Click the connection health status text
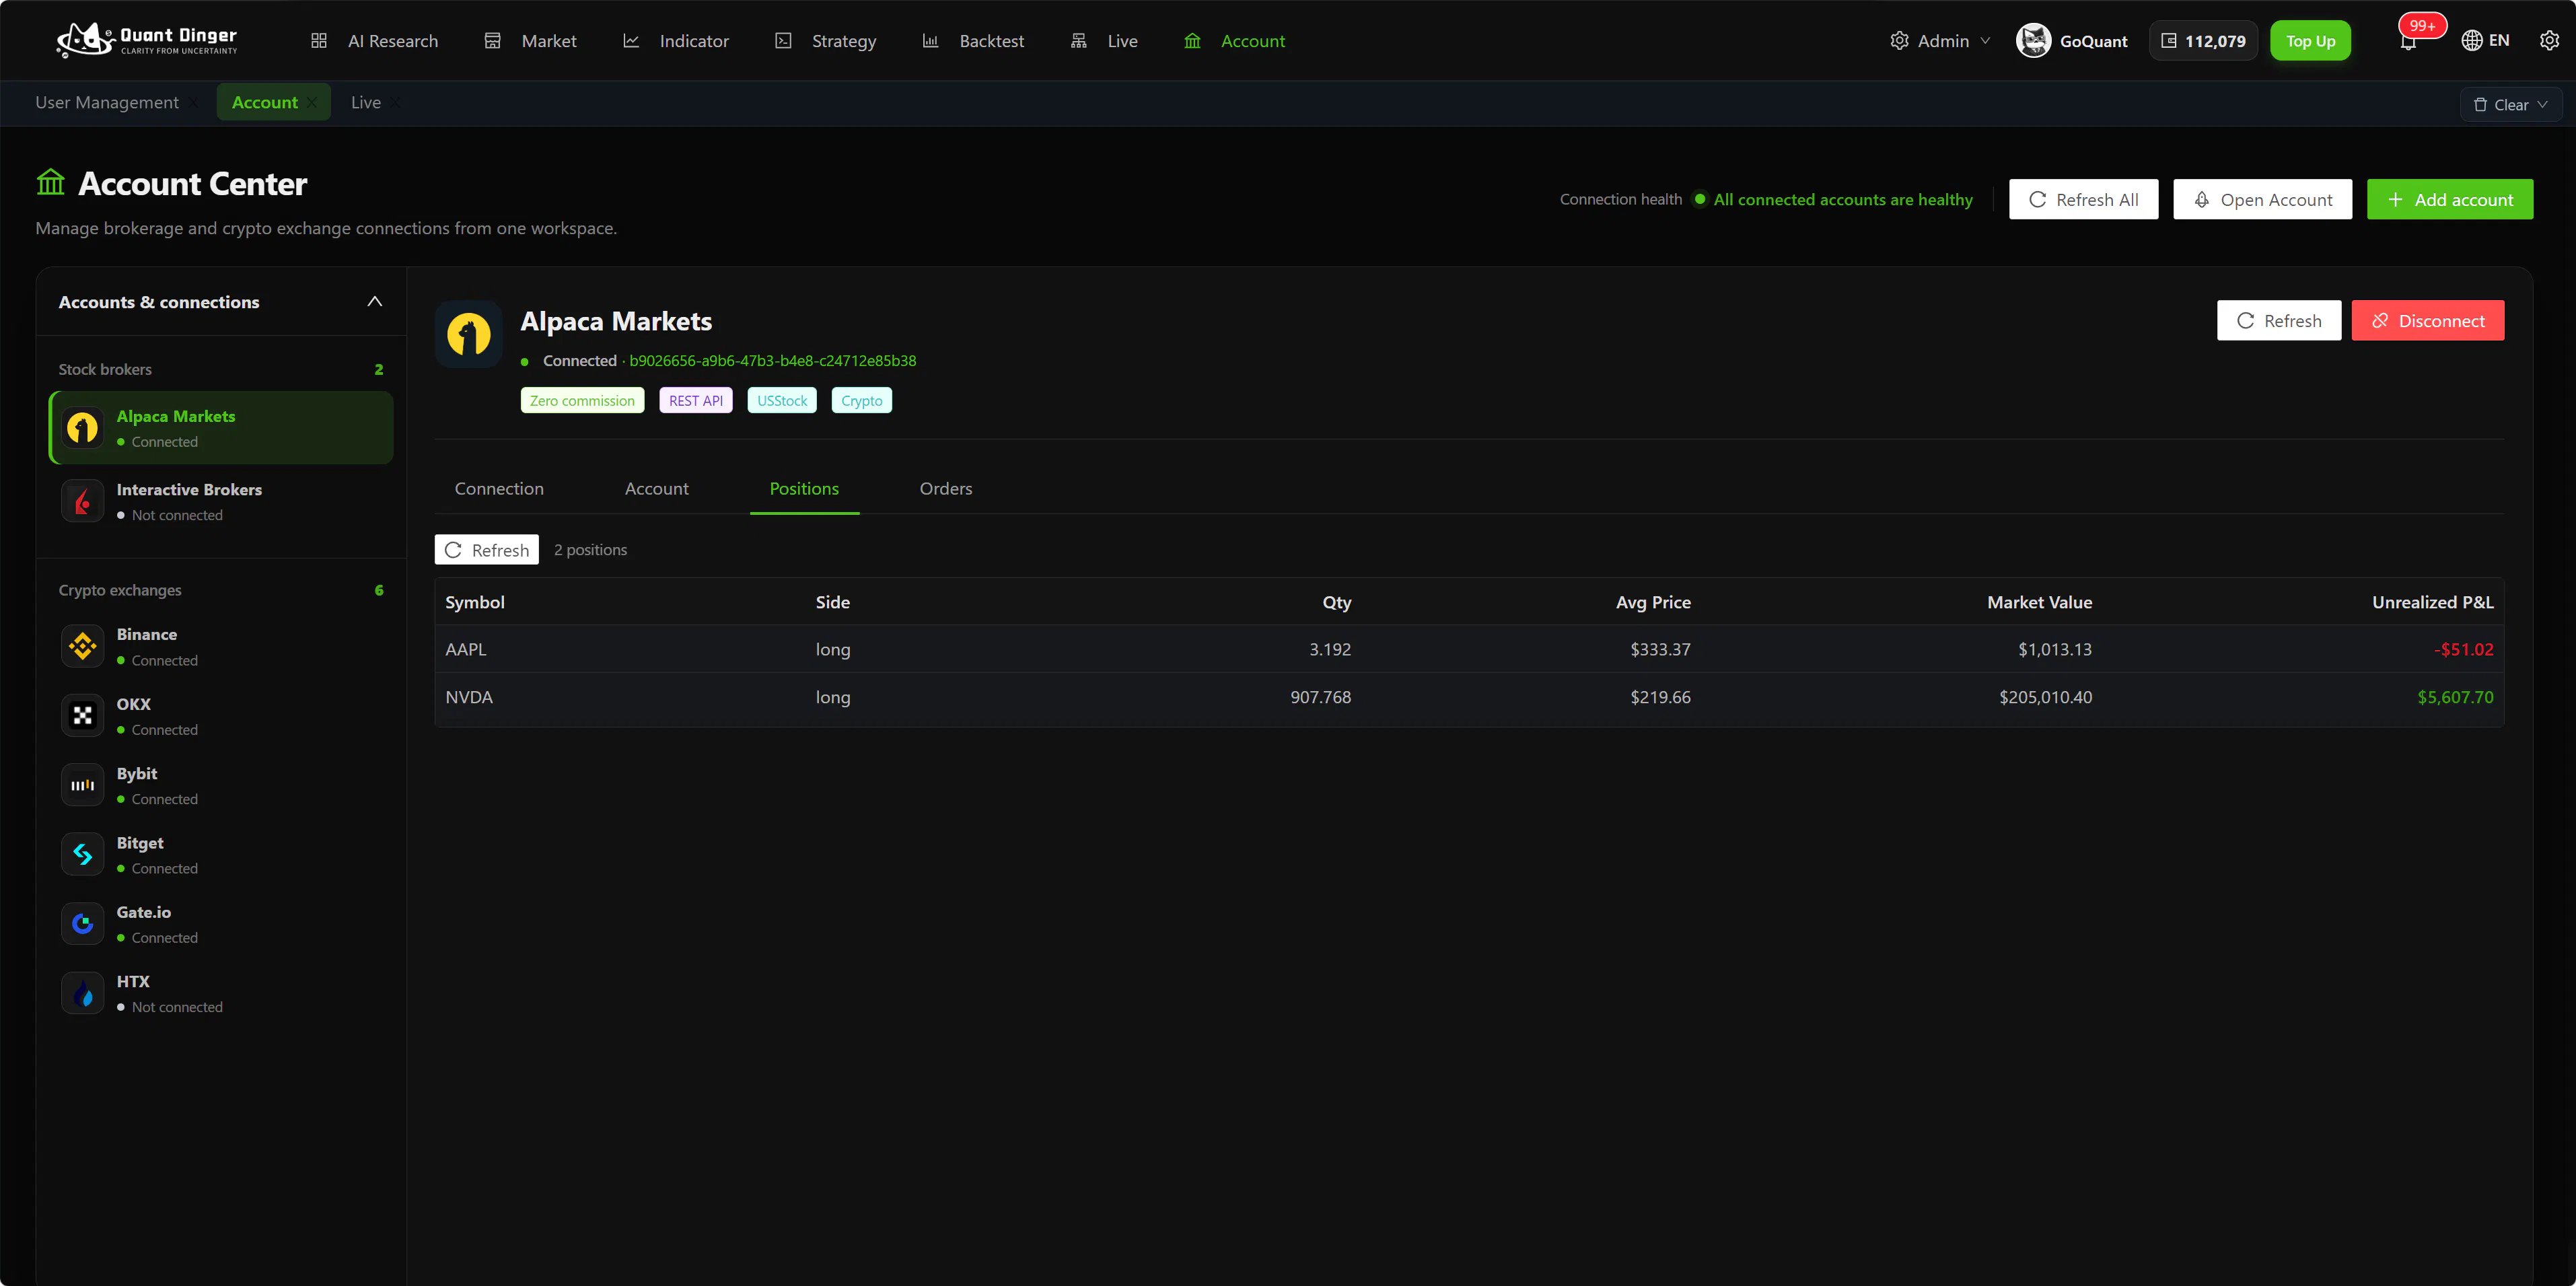 [1843, 200]
